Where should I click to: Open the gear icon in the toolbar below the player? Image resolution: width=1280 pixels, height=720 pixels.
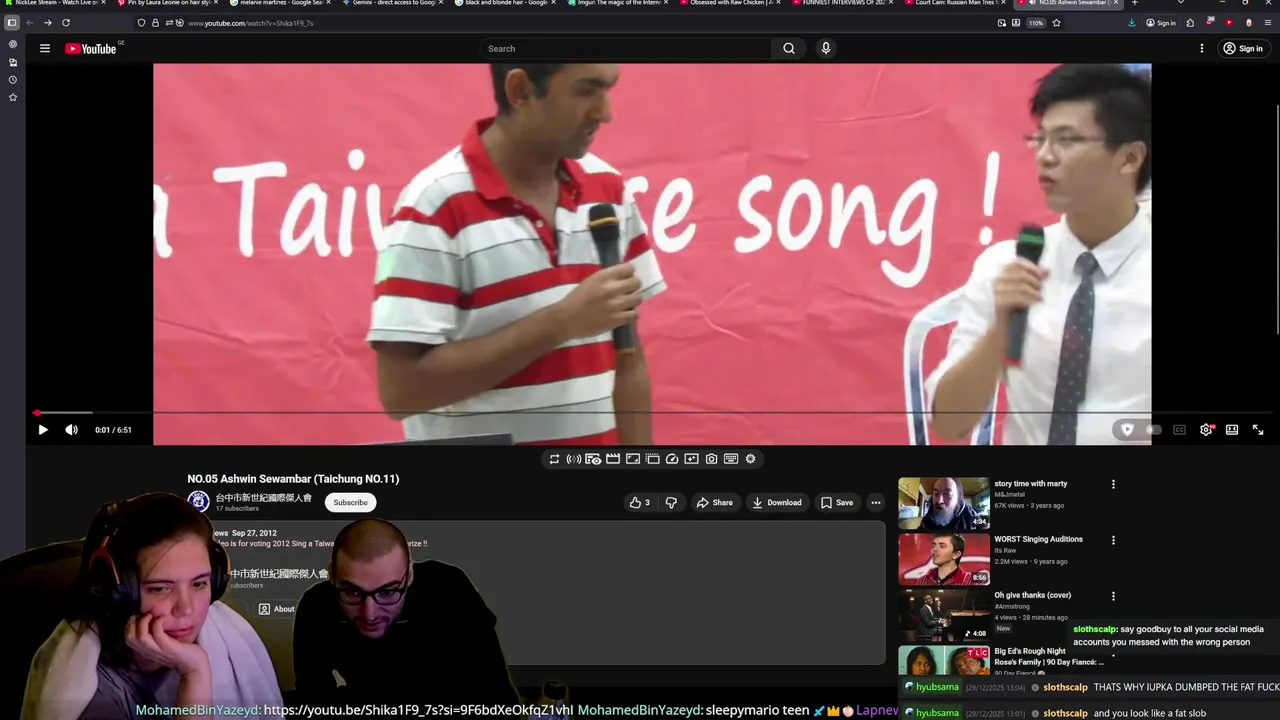click(x=750, y=459)
